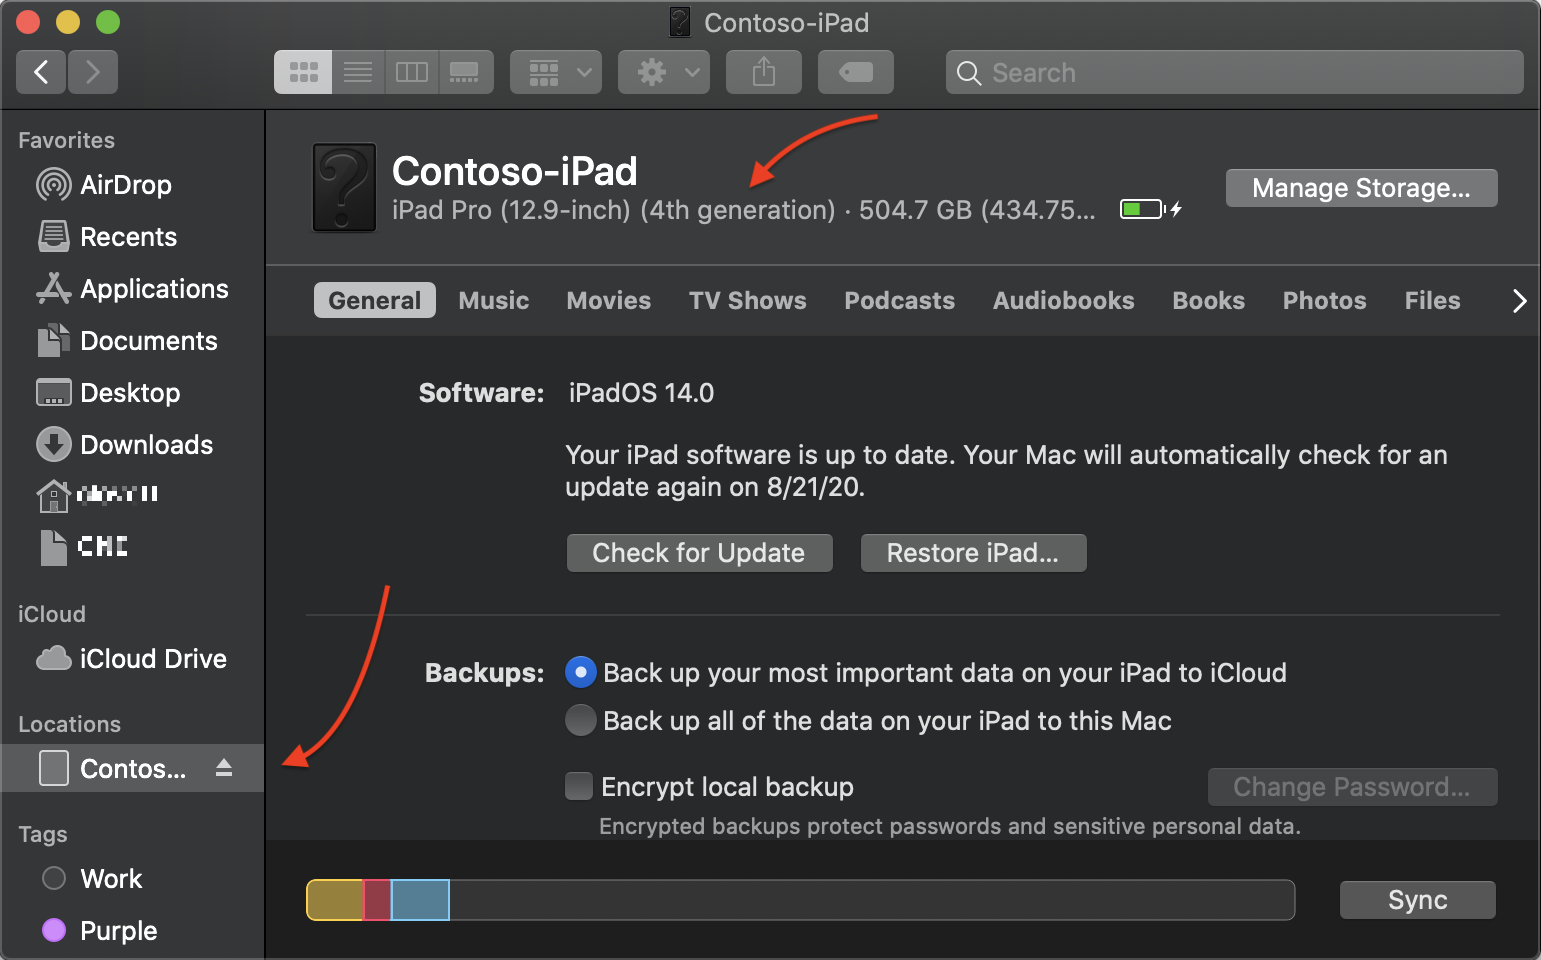Click the iPad Pro model and capacity text

[744, 210]
